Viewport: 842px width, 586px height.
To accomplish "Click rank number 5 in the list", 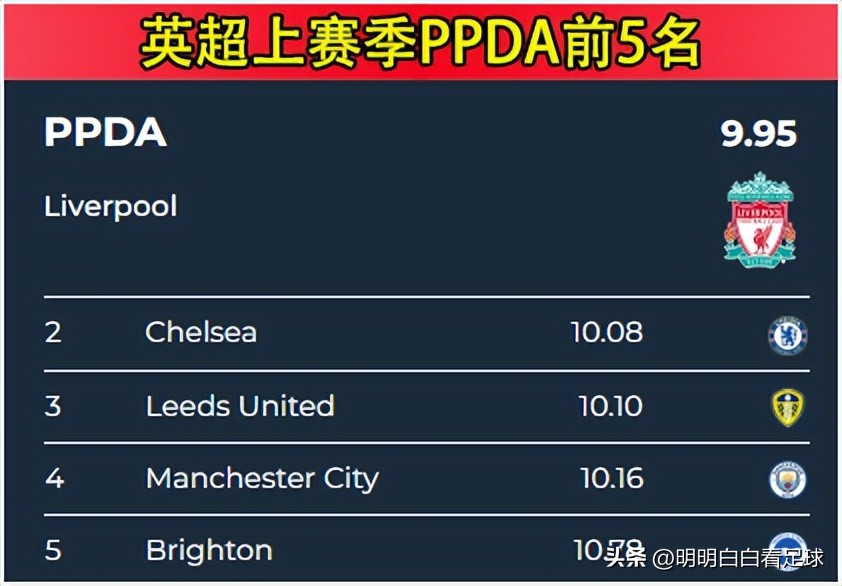I will click(x=53, y=551).
